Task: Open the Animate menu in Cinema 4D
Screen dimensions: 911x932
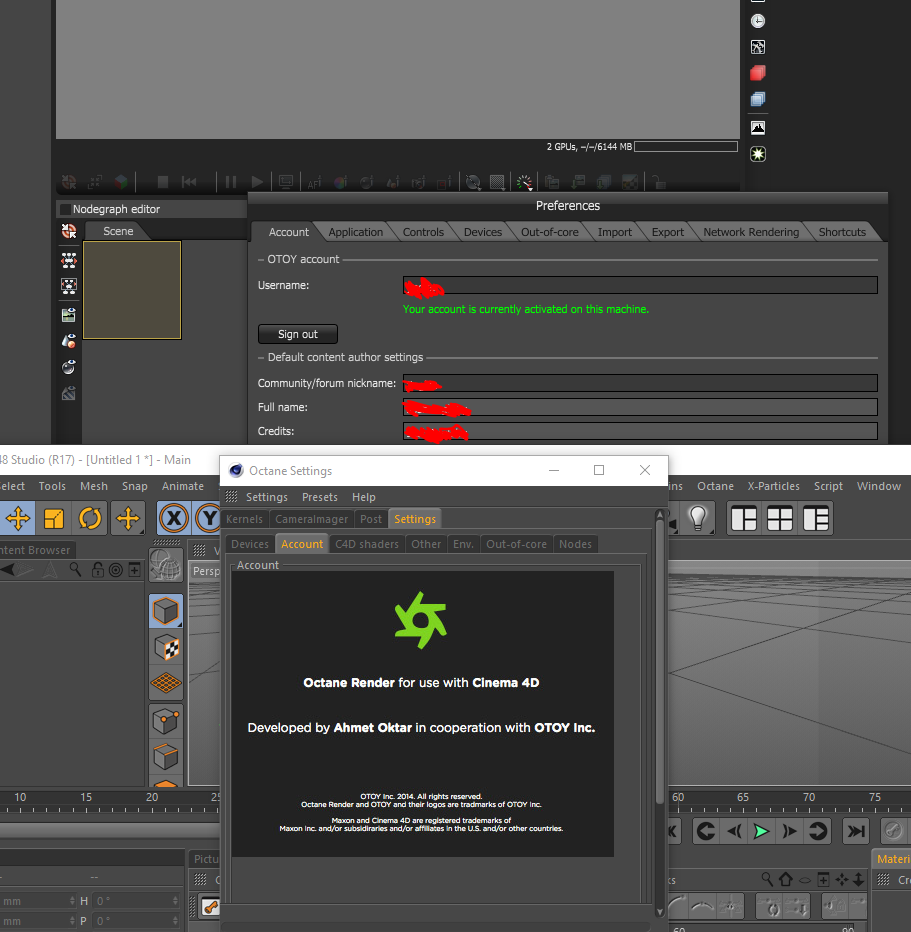Action: (183, 486)
